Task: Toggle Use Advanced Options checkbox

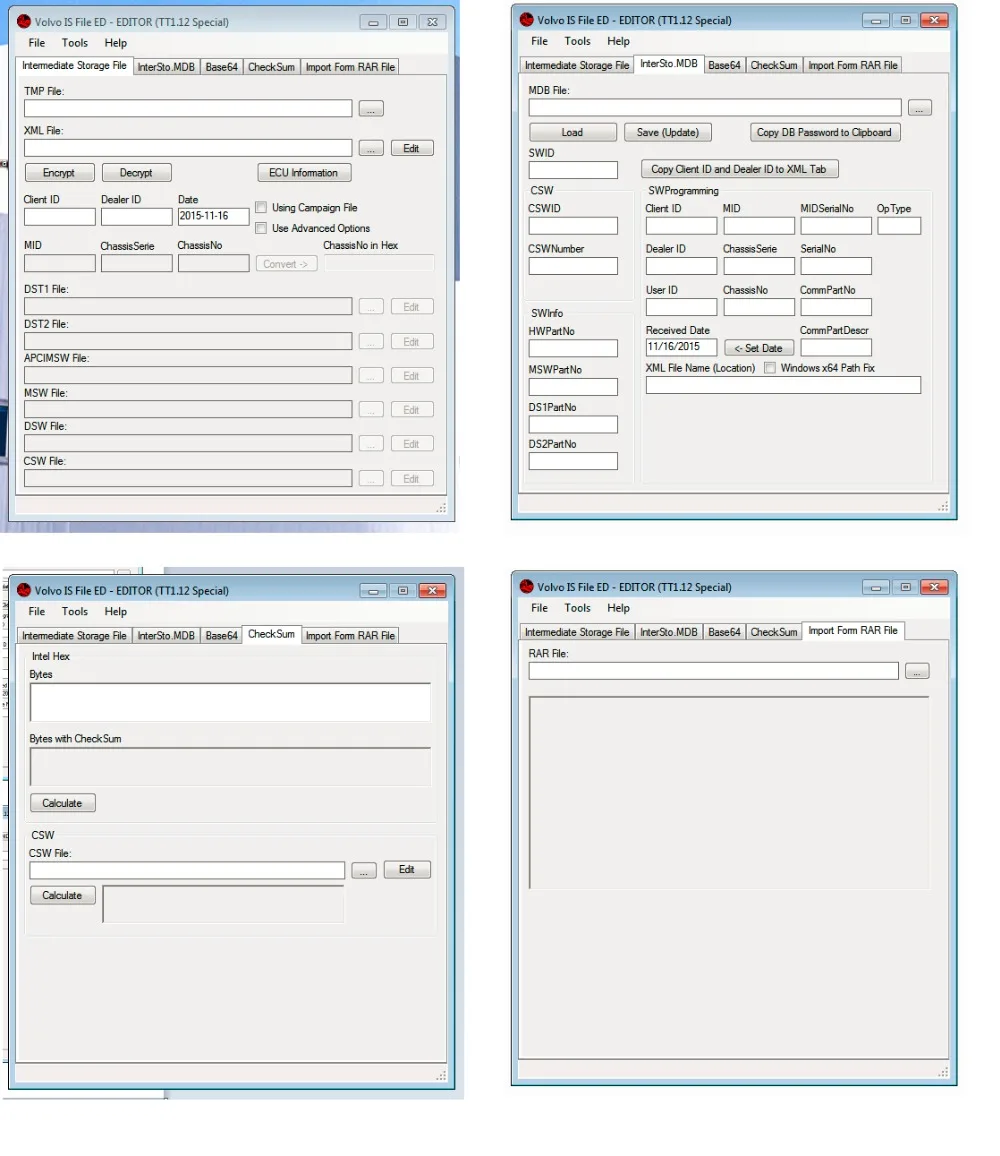Action: click(x=261, y=228)
